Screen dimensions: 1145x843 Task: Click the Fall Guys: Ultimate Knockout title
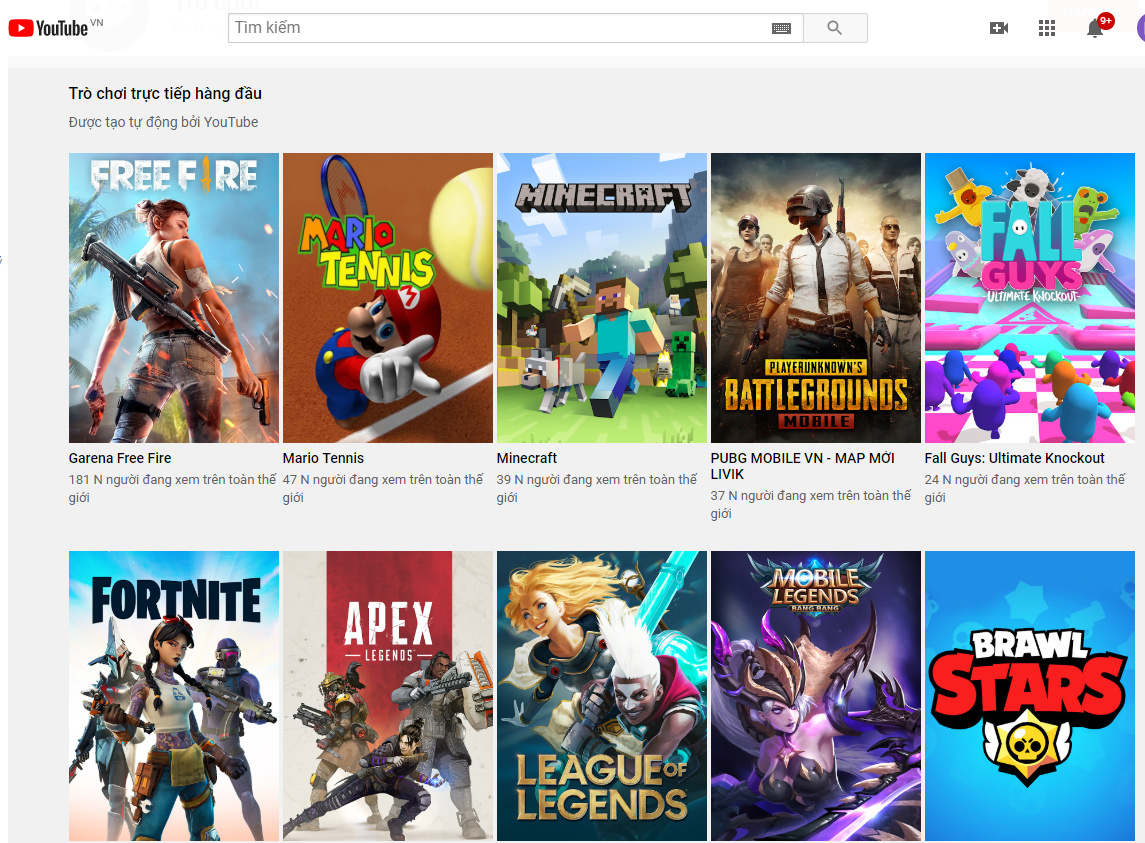click(1014, 458)
